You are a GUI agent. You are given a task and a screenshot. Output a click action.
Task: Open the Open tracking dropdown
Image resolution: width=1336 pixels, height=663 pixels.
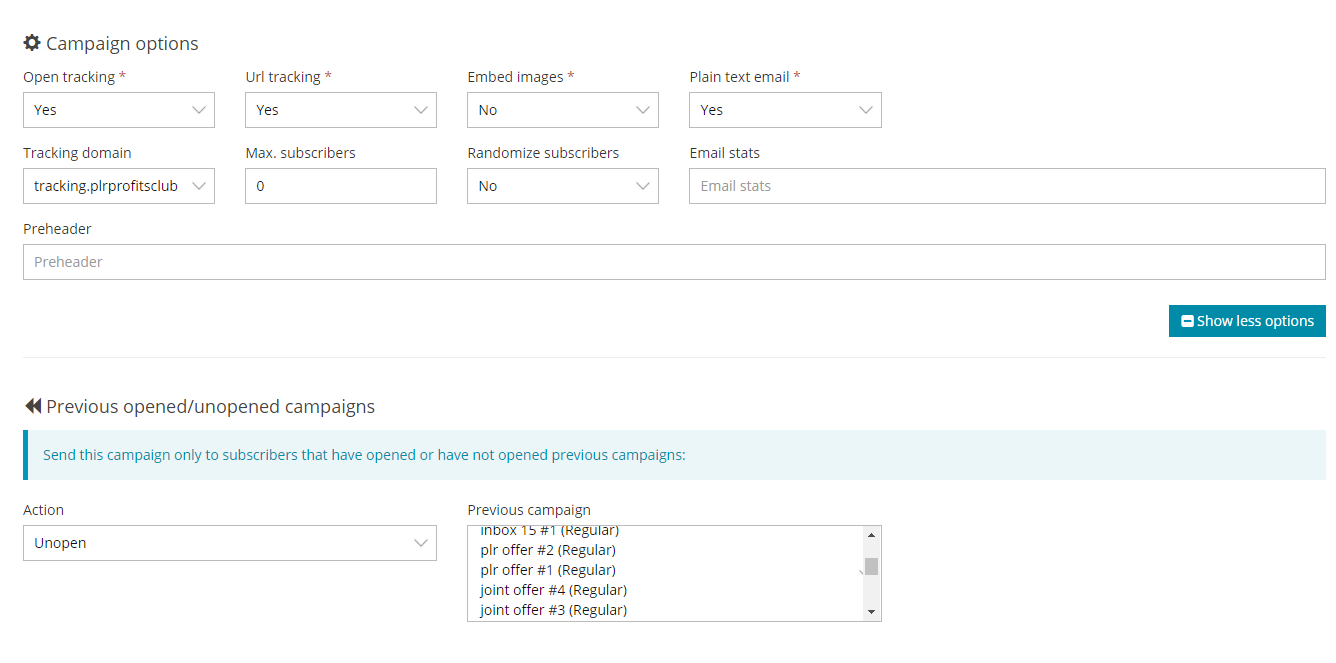point(119,110)
